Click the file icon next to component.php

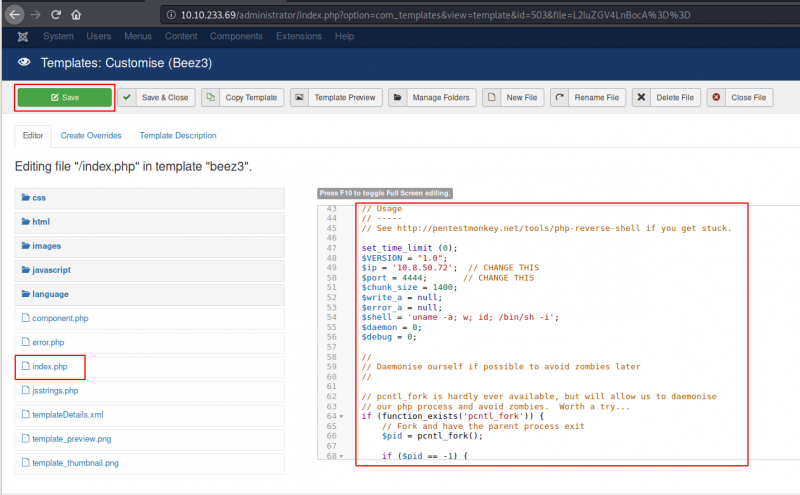coord(26,317)
